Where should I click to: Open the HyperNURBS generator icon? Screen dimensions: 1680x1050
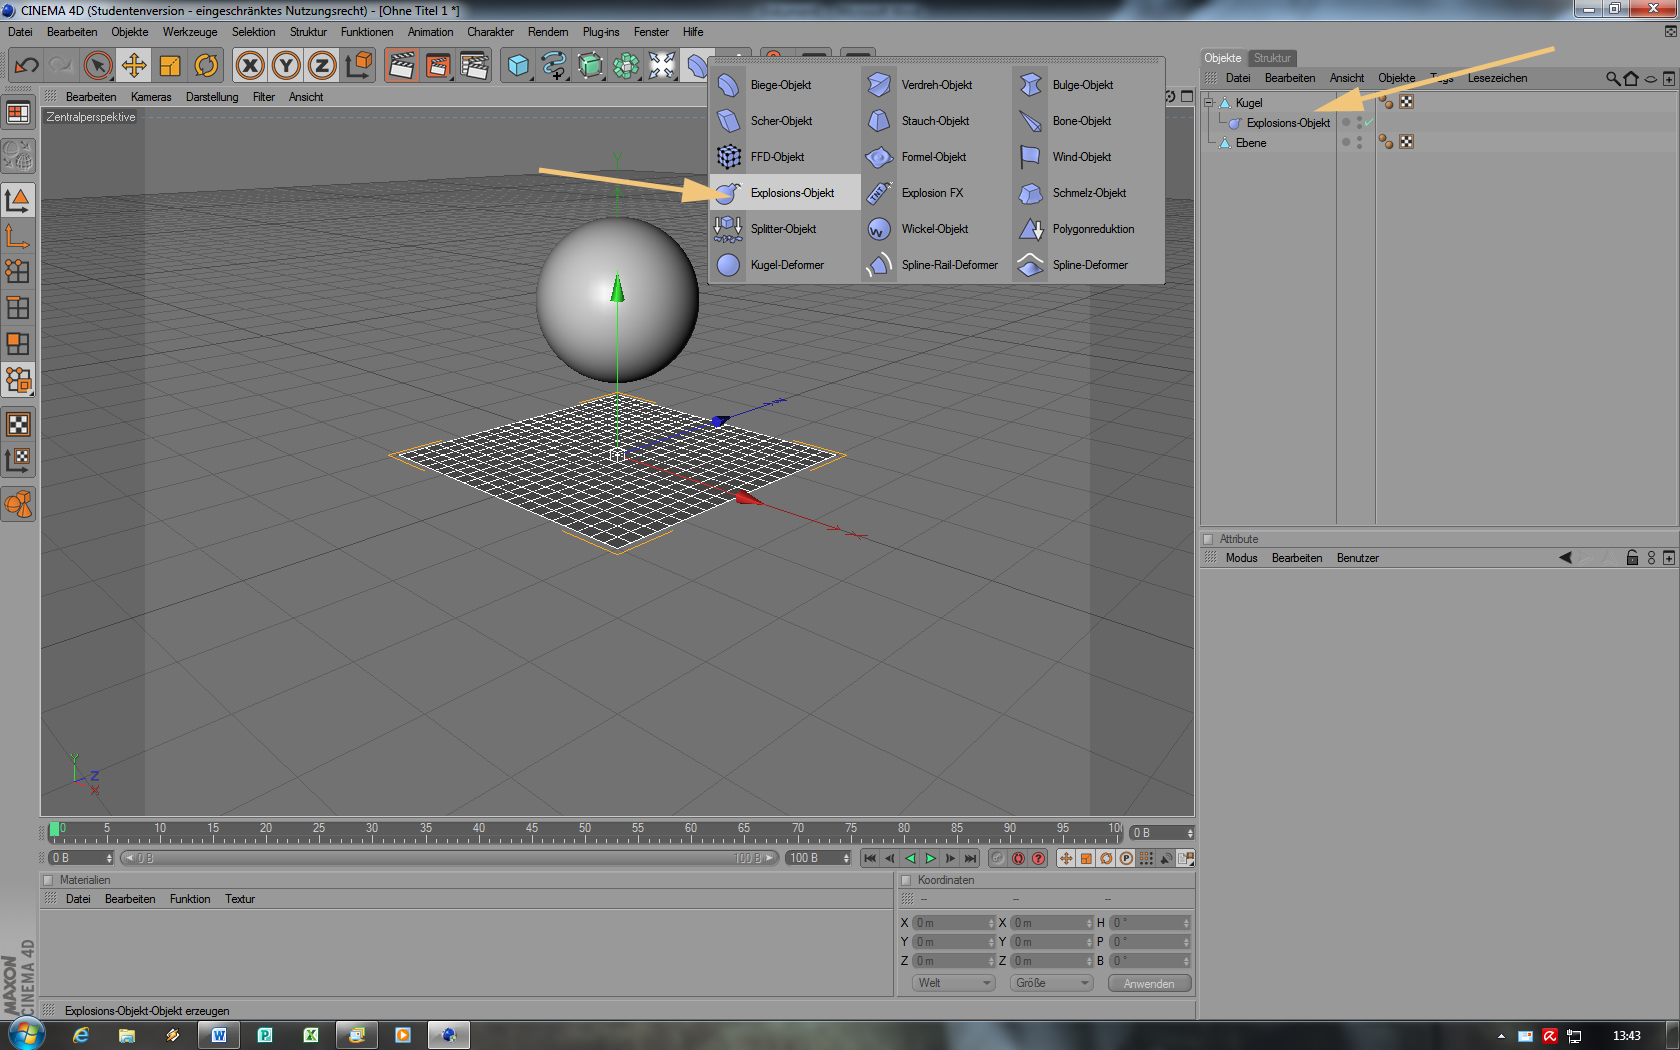tap(590, 66)
